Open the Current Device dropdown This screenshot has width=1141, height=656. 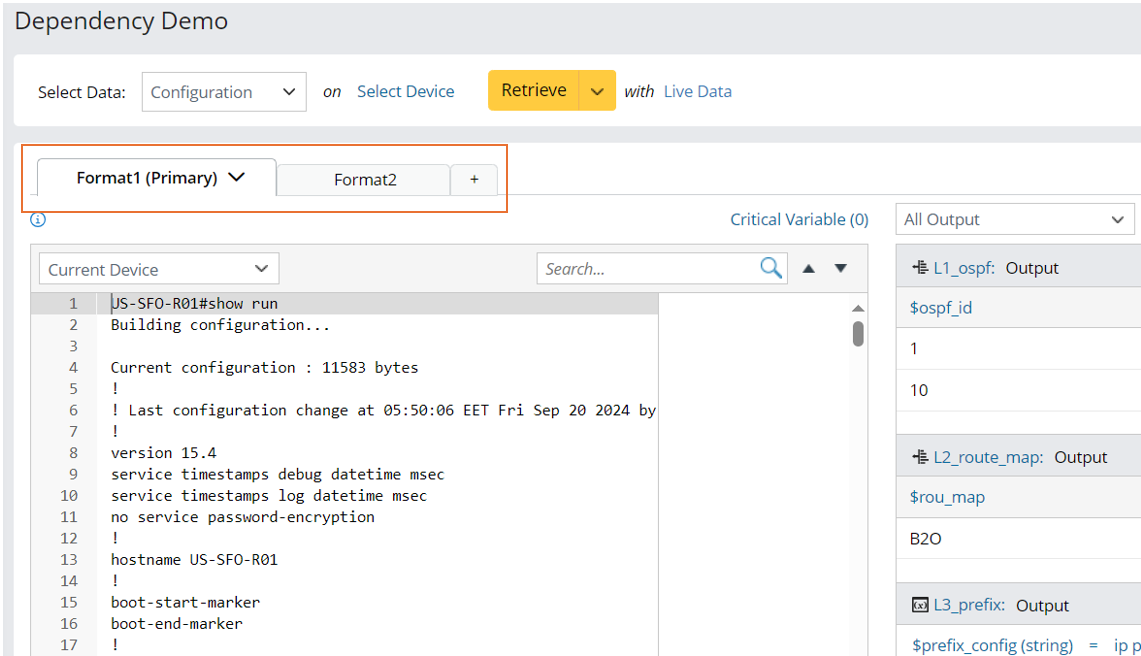[159, 269]
